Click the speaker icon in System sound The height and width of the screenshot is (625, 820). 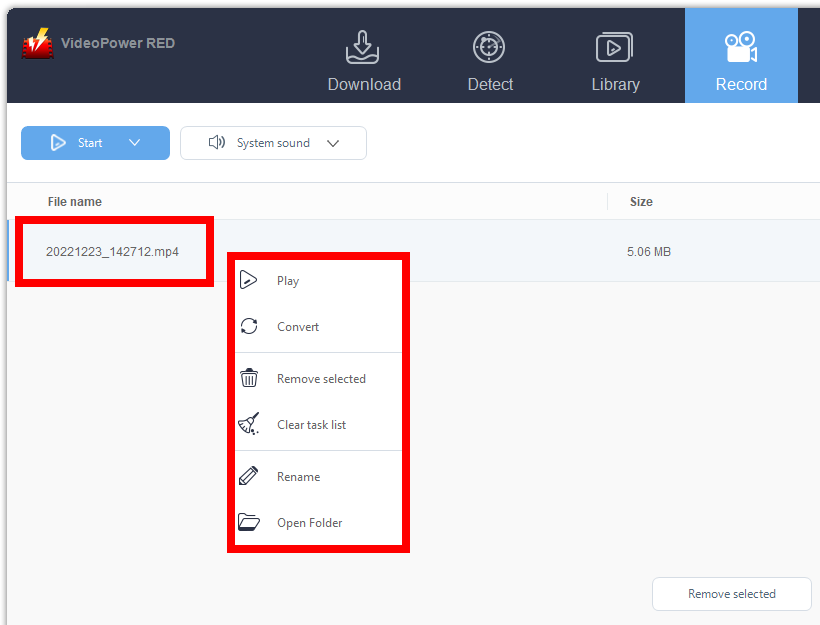click(217, 142)
